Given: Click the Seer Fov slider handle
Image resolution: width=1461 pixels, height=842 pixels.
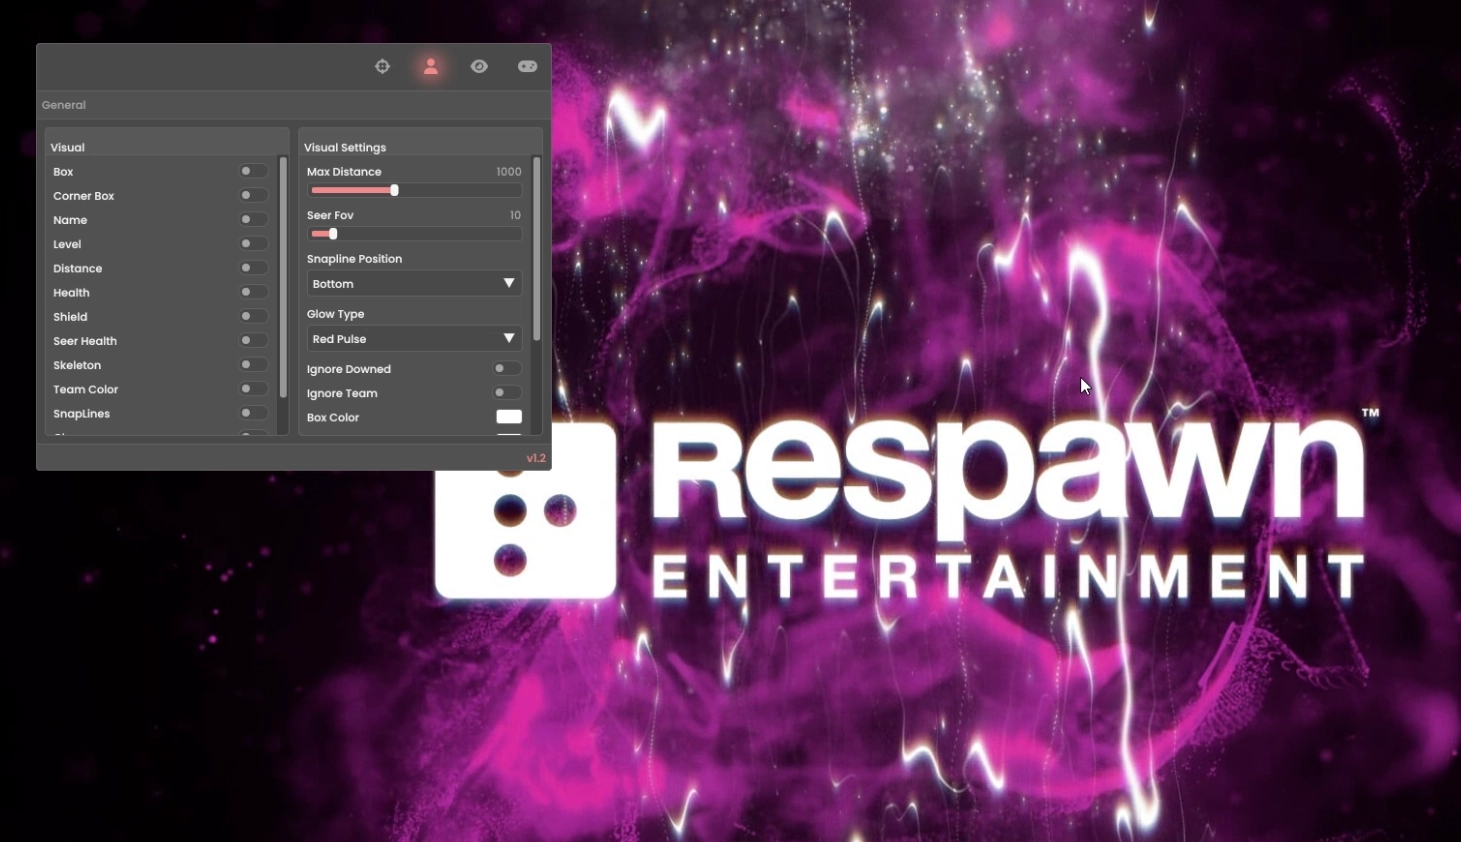Looking at the screenshot, I should (333, 234).
